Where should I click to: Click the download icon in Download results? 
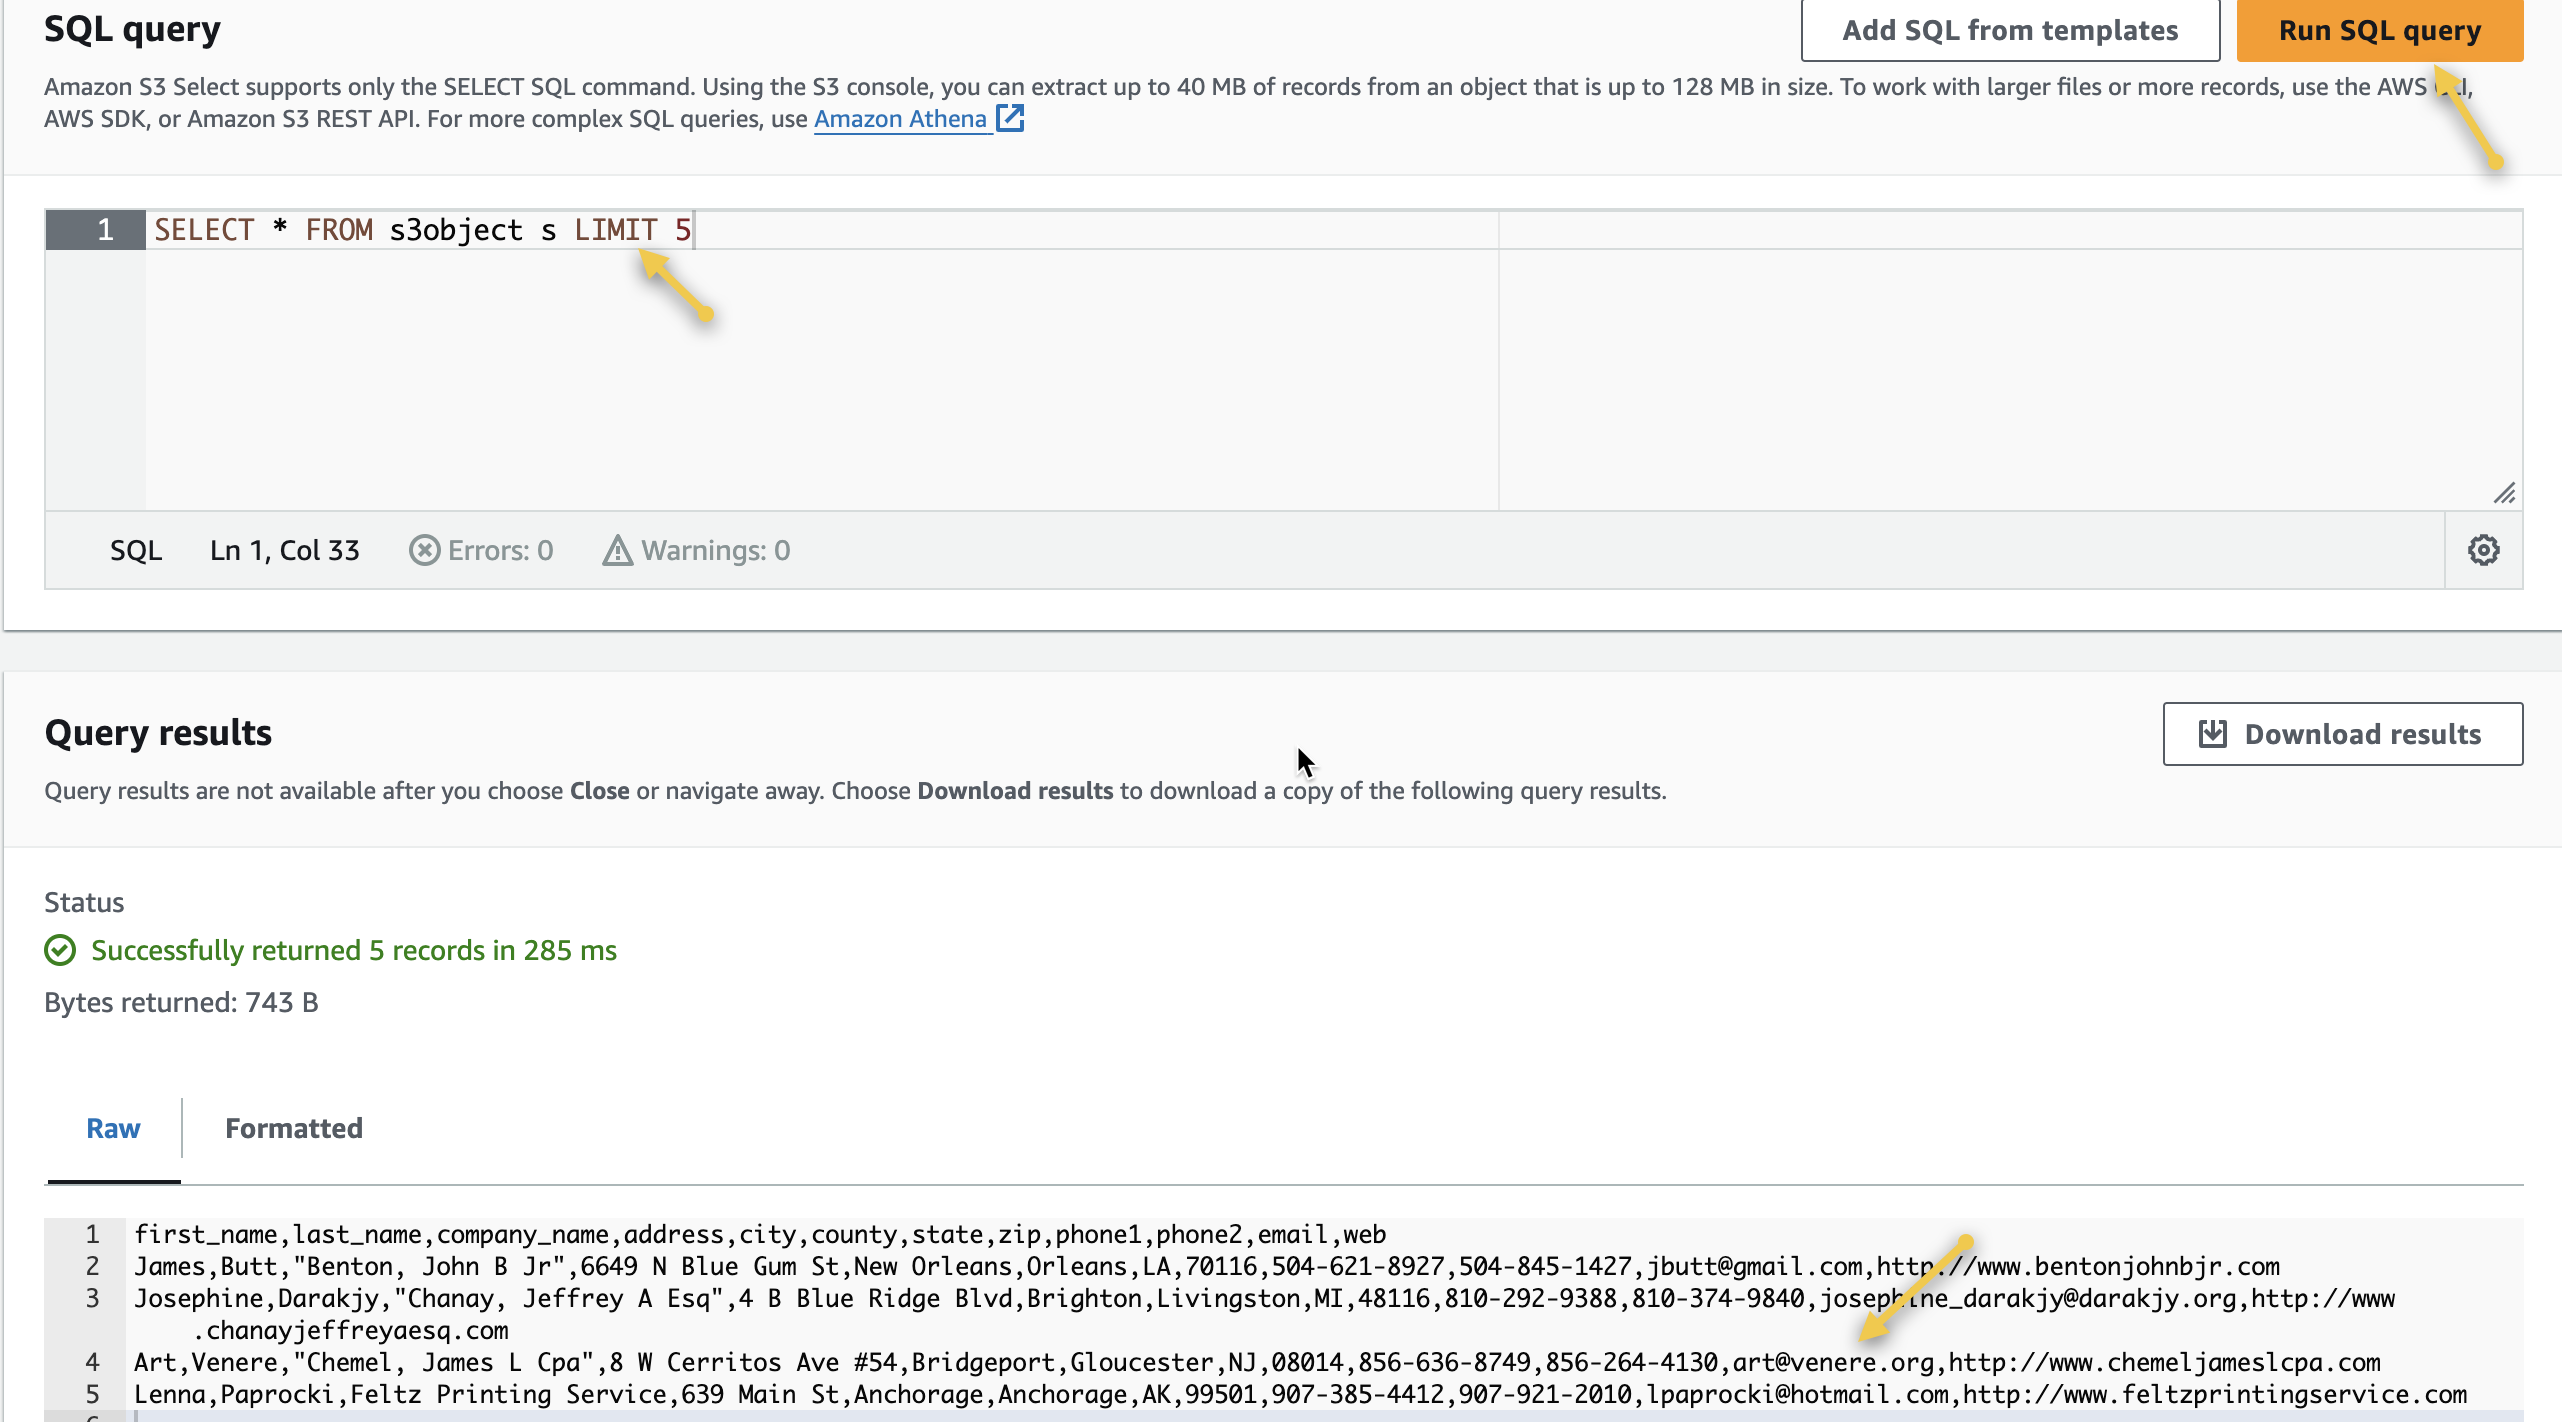click(x=2212, y=734)
